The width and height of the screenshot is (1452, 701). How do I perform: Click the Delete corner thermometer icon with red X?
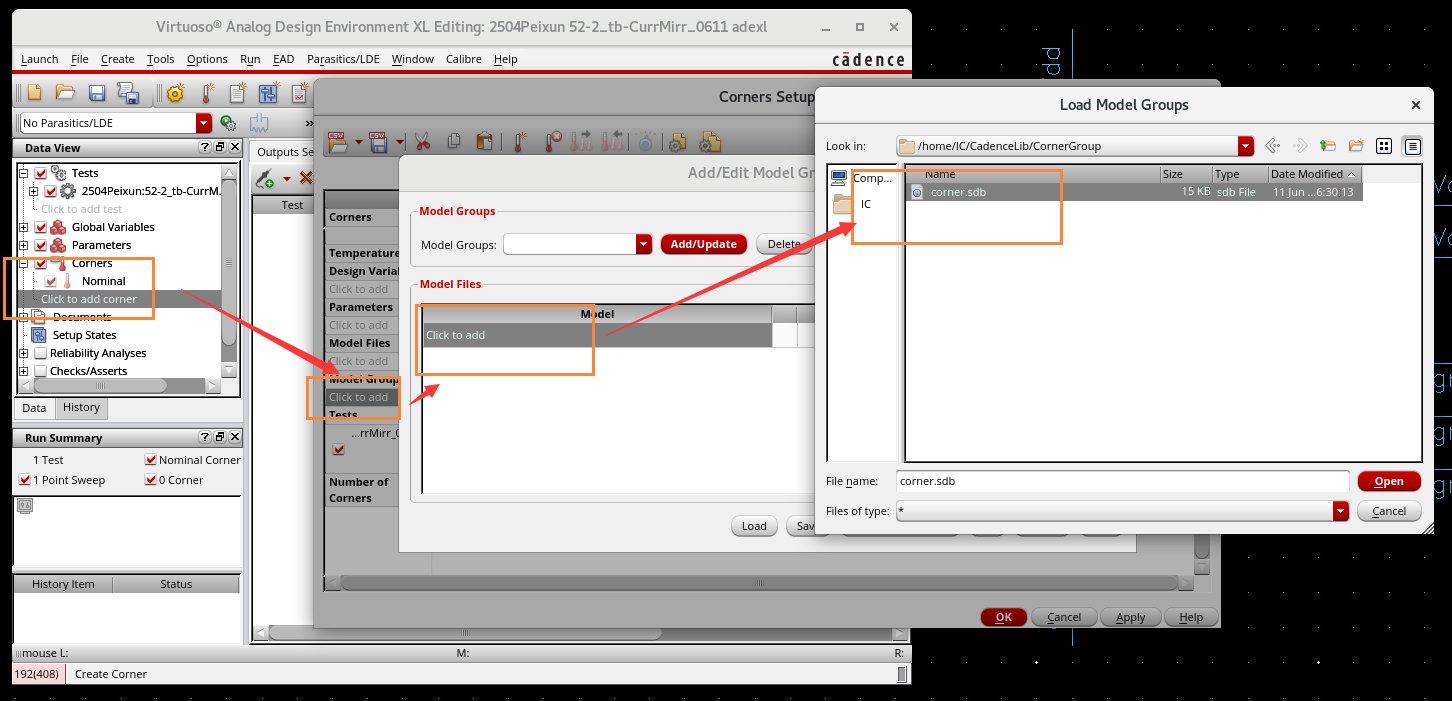[x=553, y=142]
